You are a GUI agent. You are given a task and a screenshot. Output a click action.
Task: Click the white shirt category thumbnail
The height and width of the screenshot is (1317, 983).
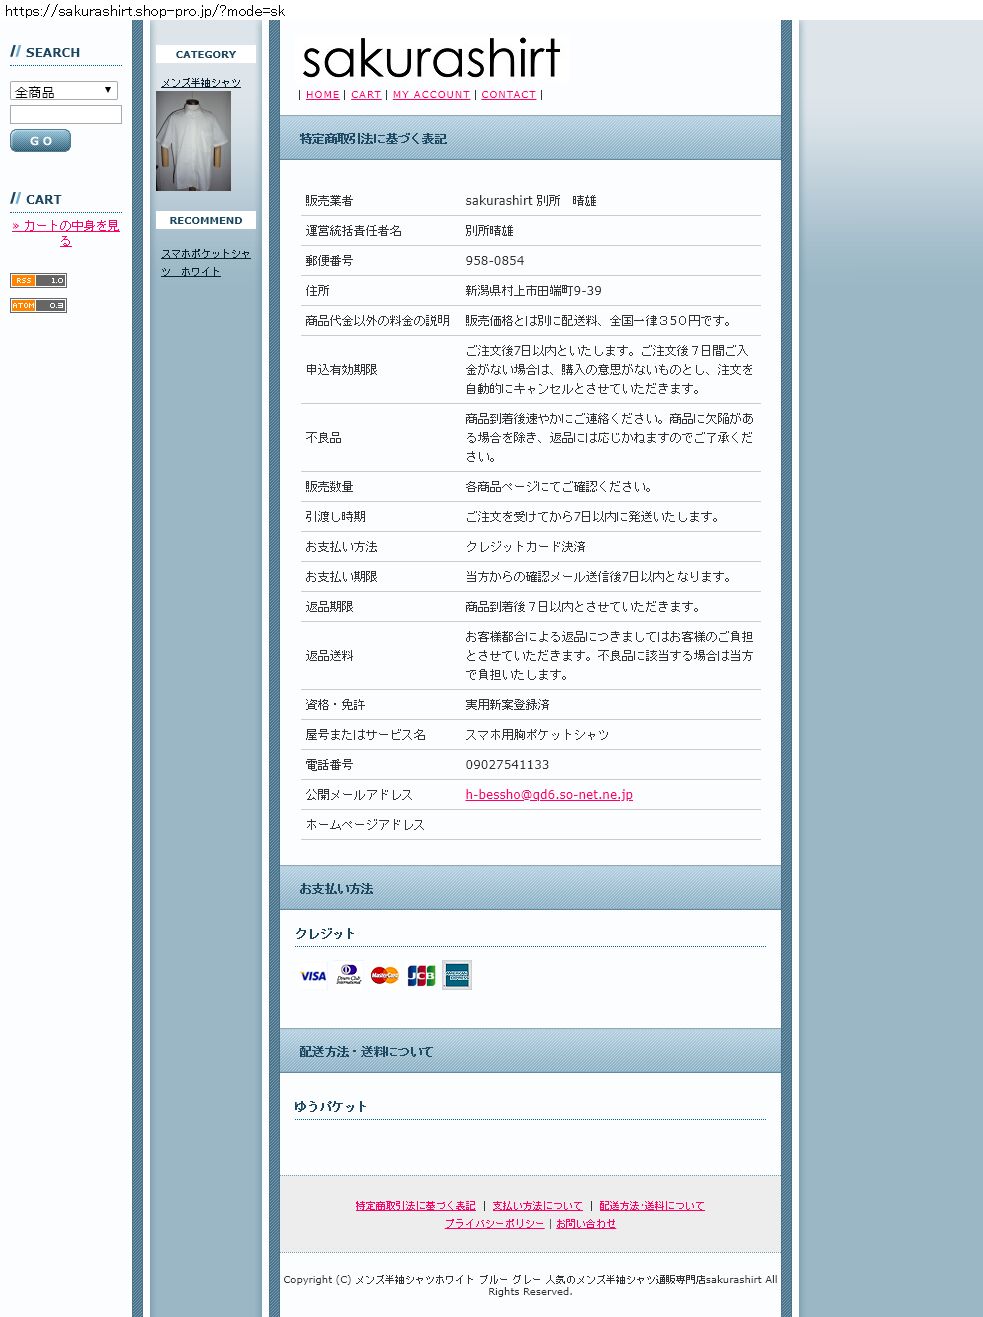click(193, 141)
